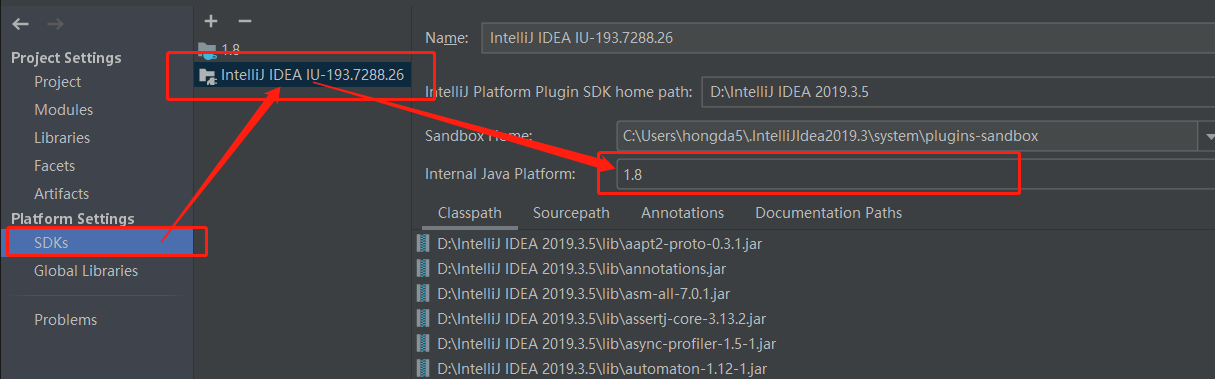The height and width of the screenshot is (379, 1215).
Task: Open Global Libraries settings
Action: 86,271
